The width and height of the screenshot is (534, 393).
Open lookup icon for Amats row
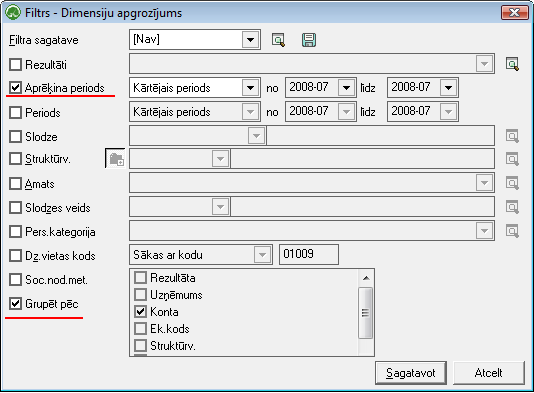click(512, 183)
